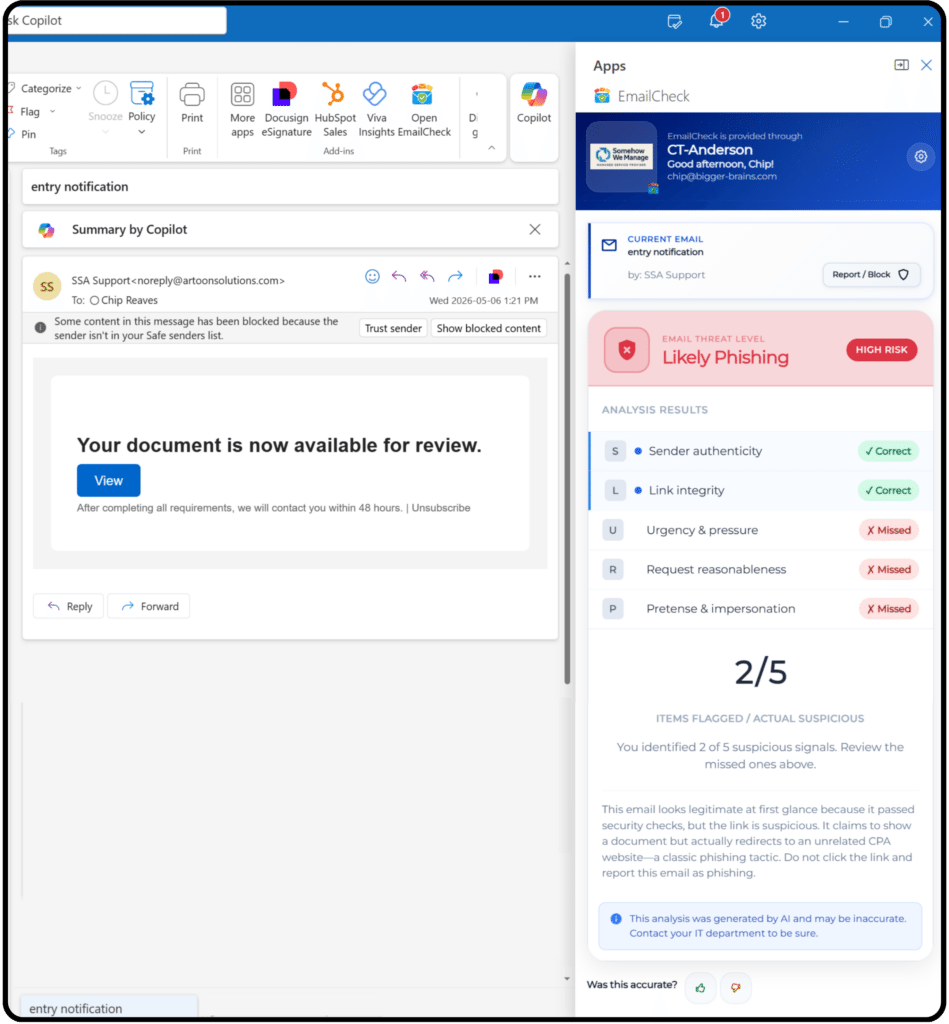
Task: Click Docusign icon in message header
Action: click(496, 277)
